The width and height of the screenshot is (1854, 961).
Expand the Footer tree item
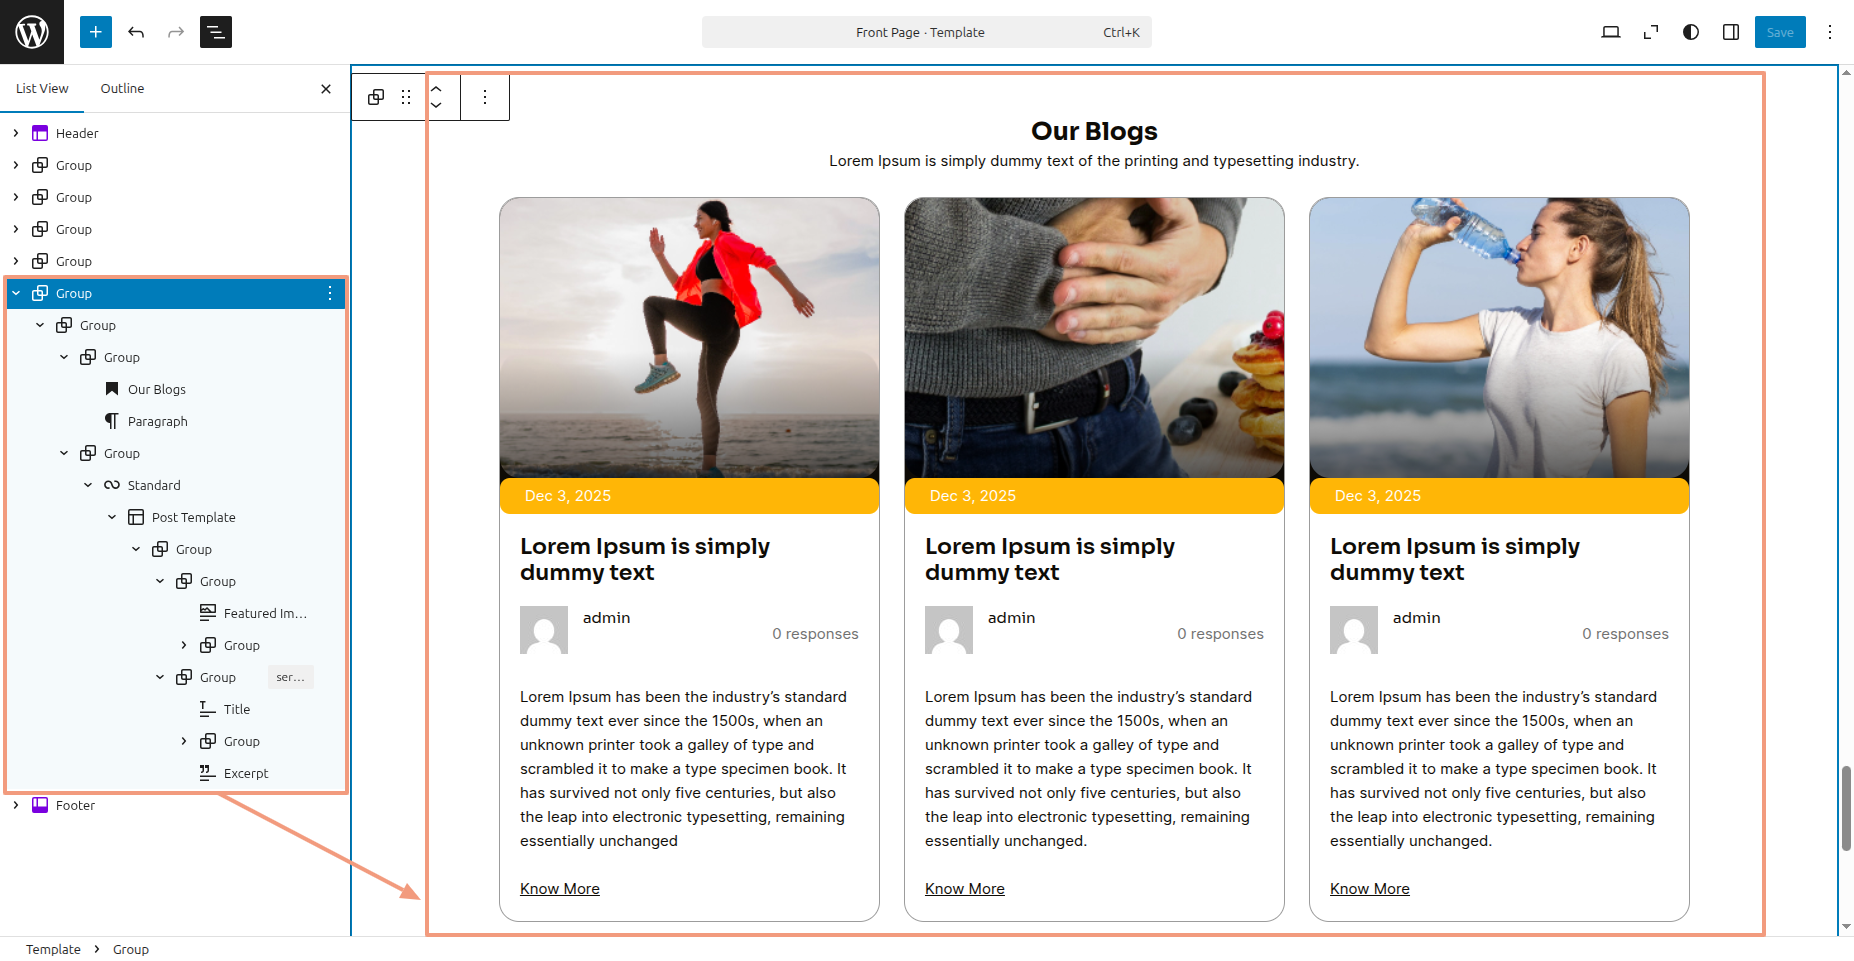tap(16, 805)
